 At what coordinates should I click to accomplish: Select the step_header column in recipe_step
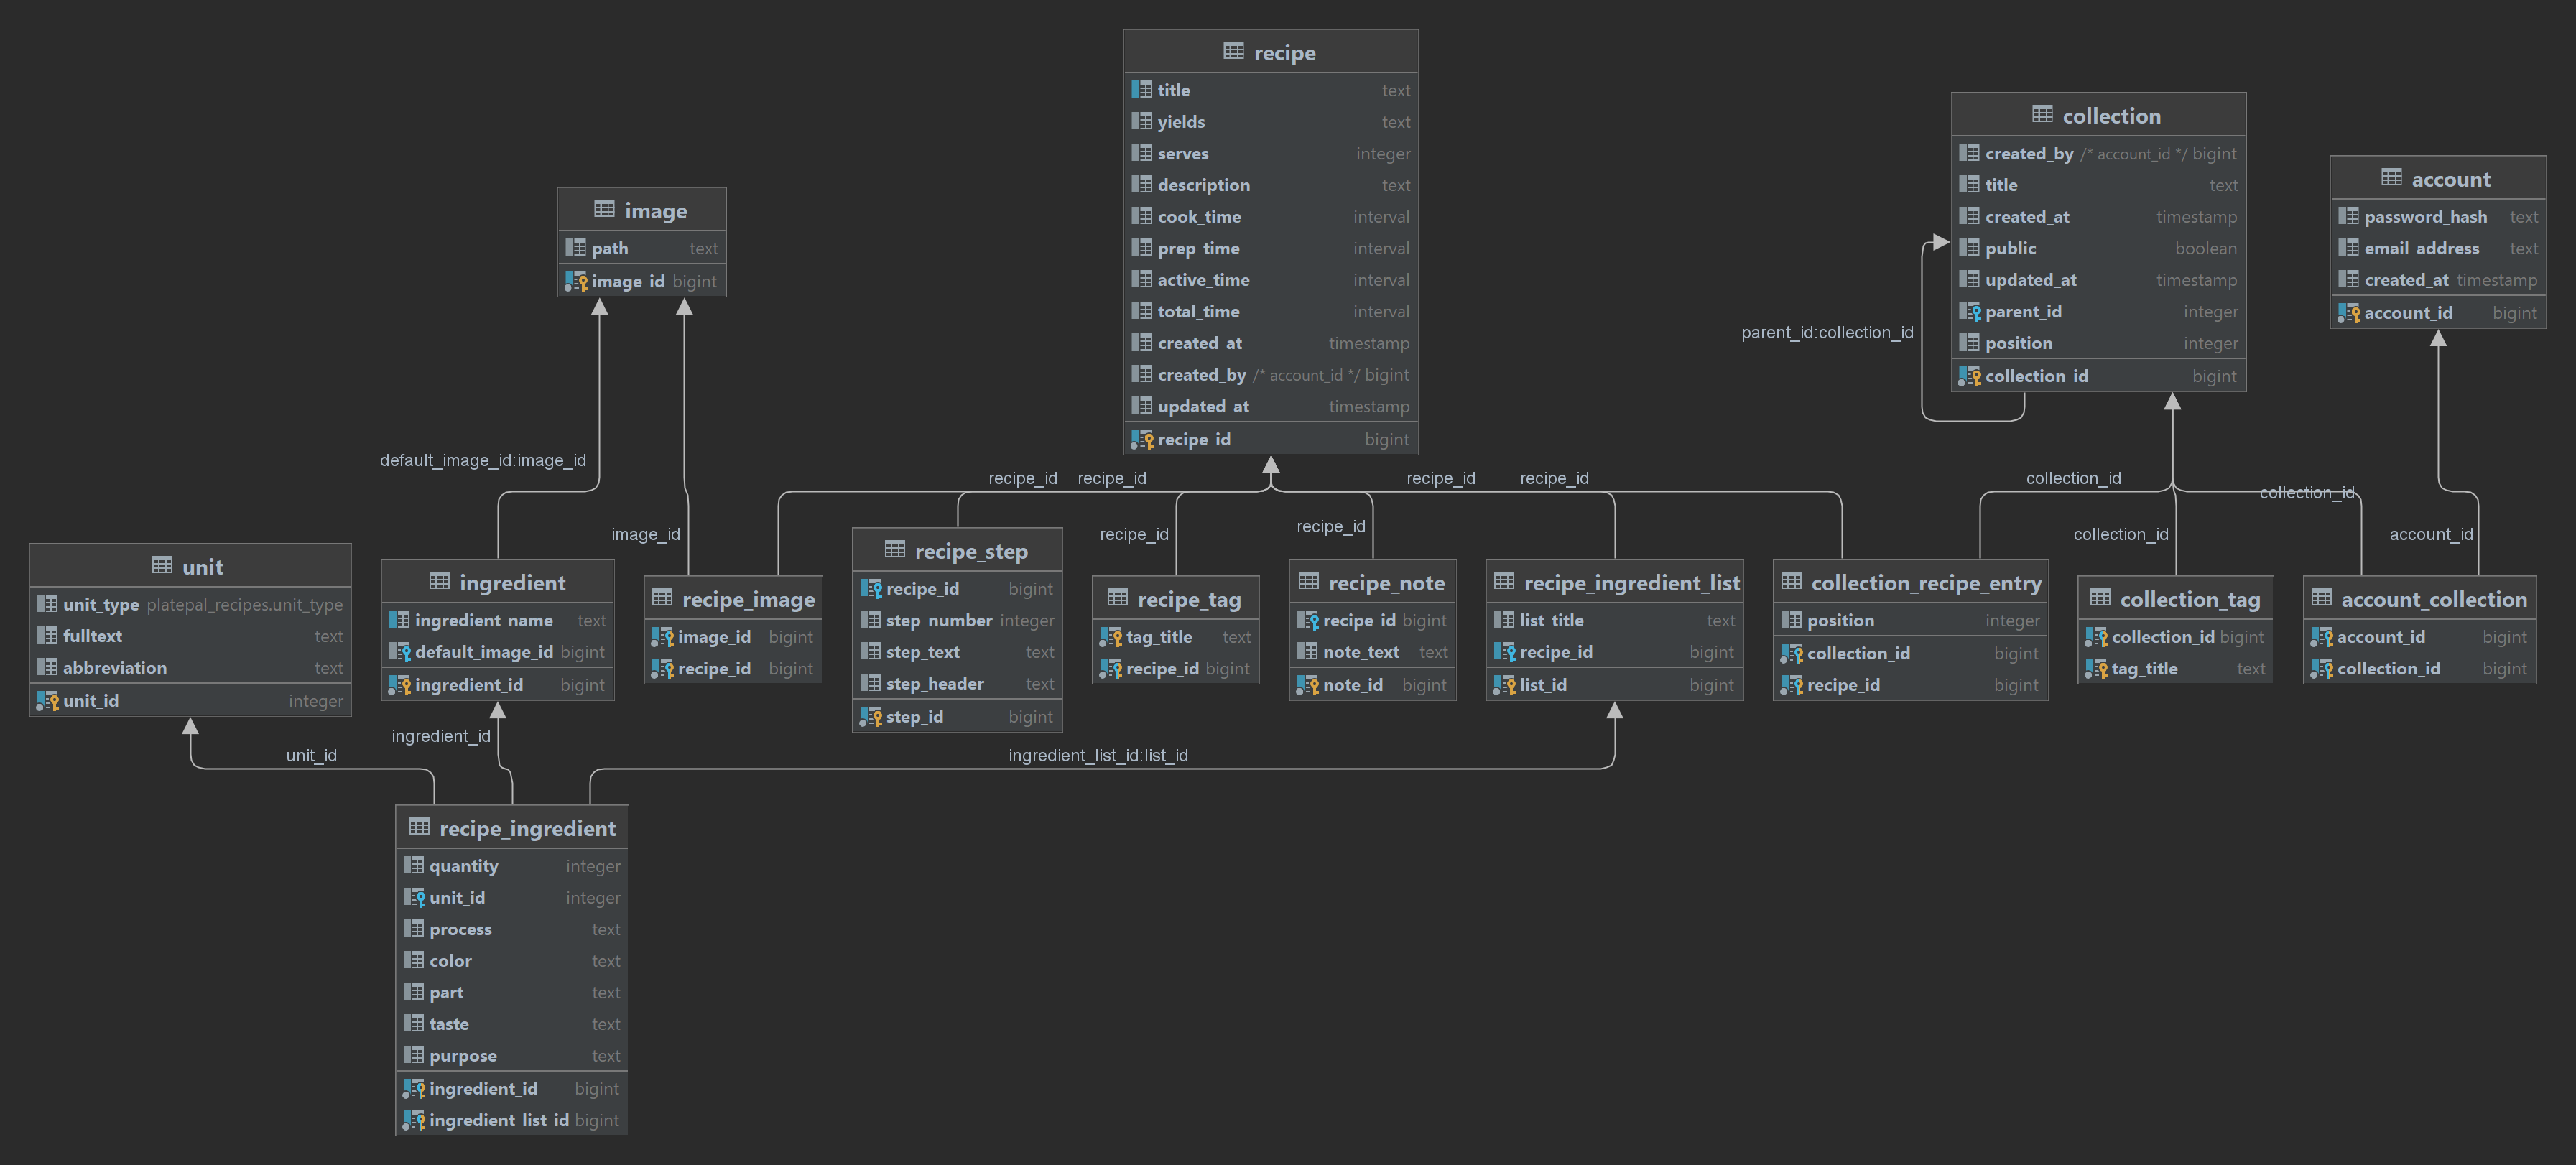[957, 684]
